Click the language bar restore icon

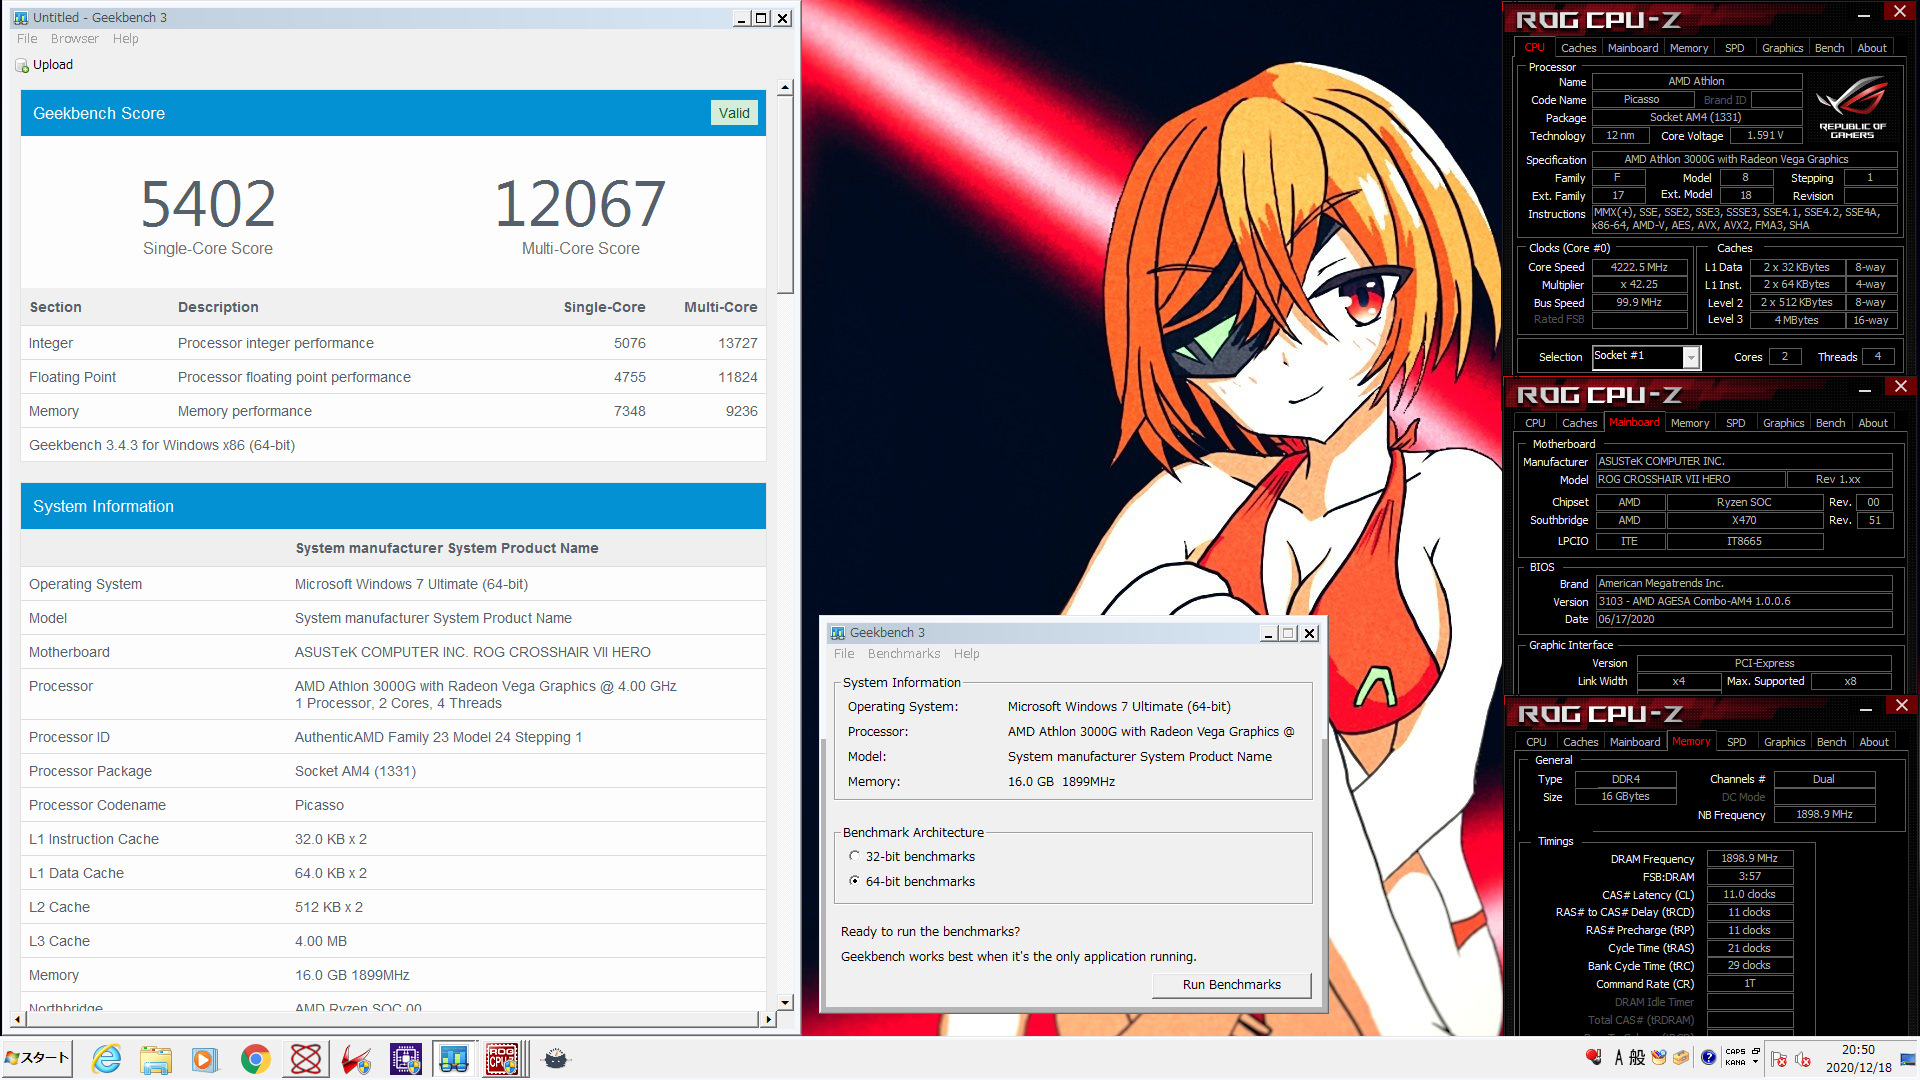tap(1756, 1051)
